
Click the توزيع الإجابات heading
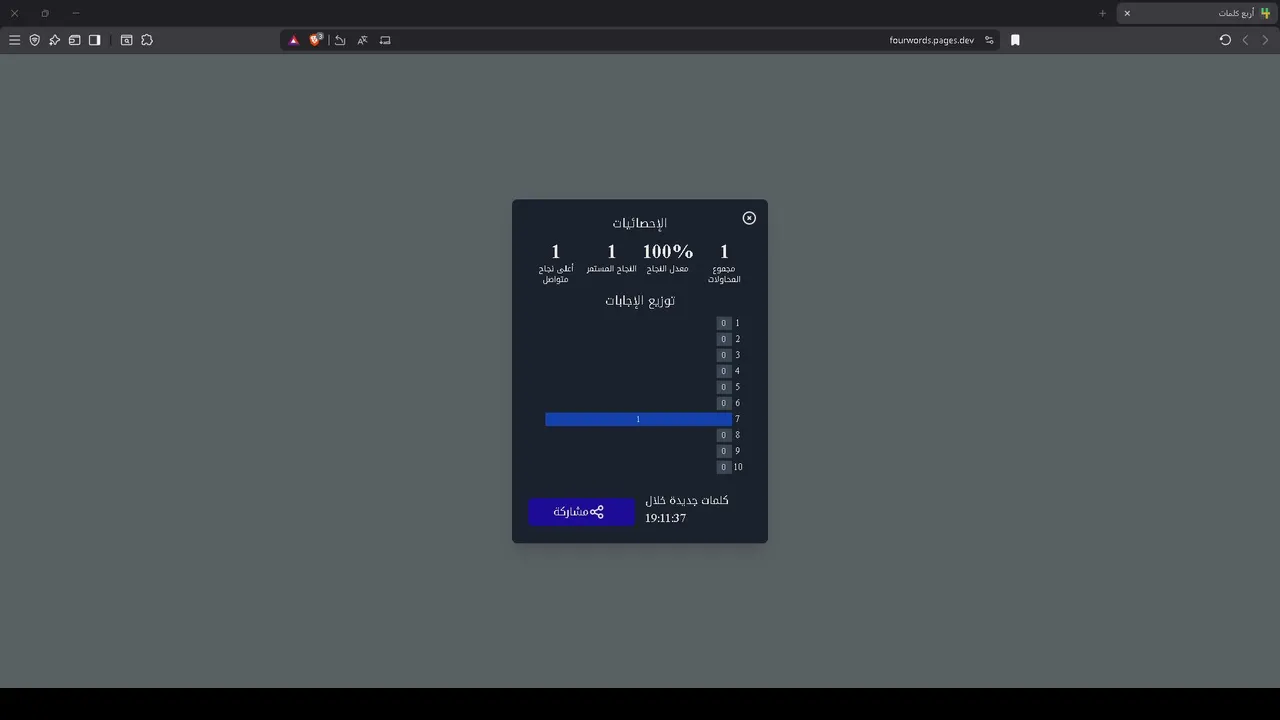pyautogui.click(x=640, y=300)
